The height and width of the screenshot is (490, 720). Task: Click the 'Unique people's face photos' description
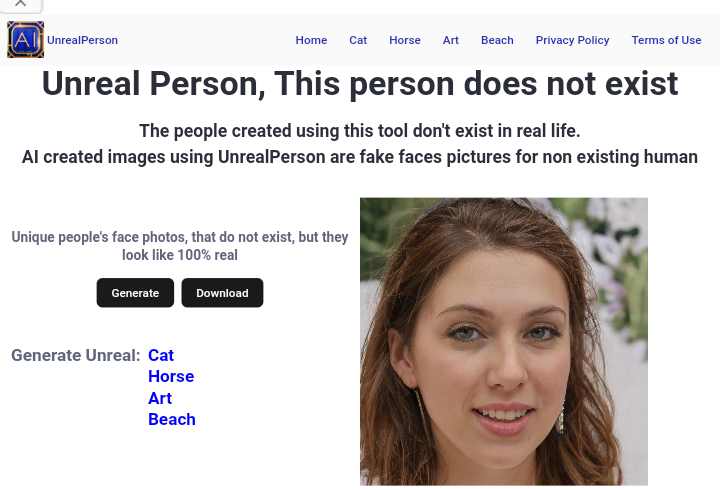[180, 246]
